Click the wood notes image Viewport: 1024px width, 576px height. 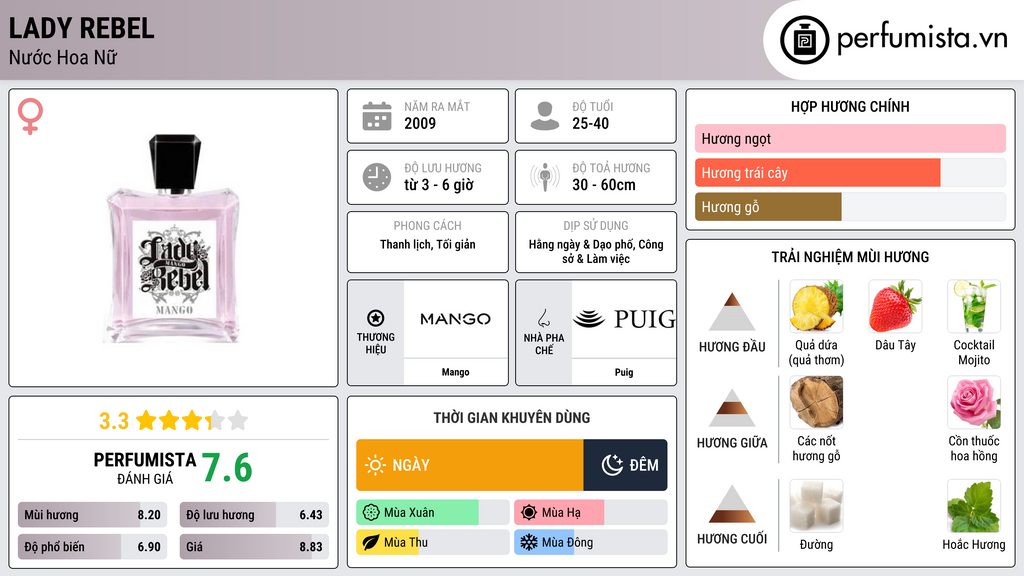(x=816, y=402)
